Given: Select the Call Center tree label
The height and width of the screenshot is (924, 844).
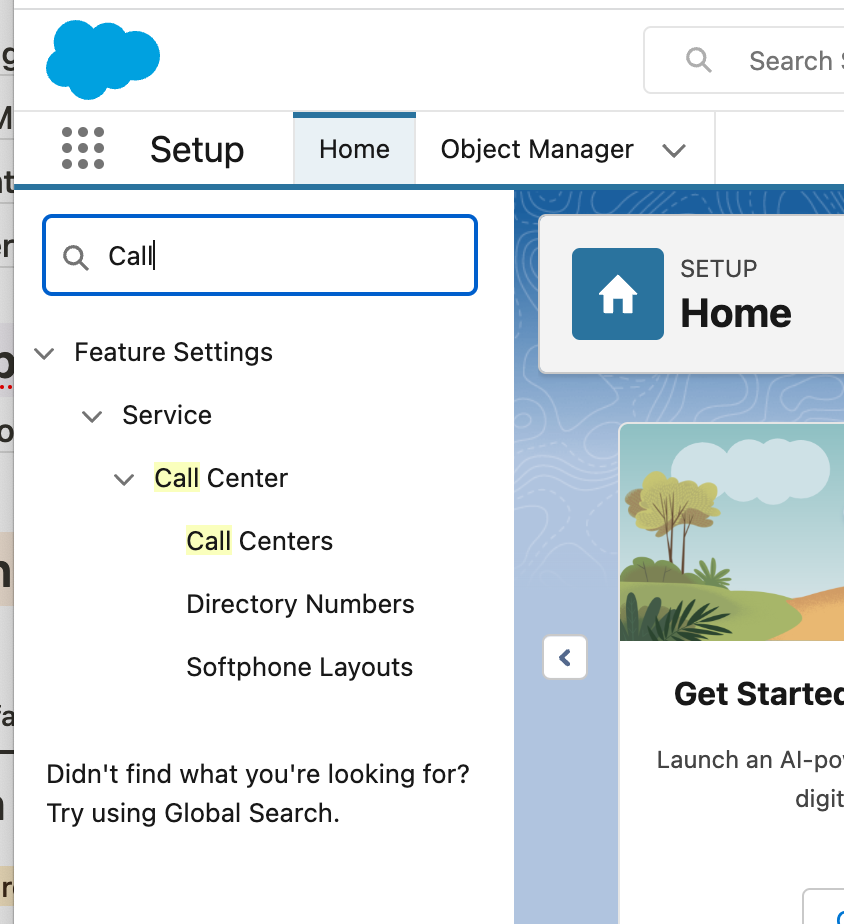Looking at the screenshot, I should [221, 478].
